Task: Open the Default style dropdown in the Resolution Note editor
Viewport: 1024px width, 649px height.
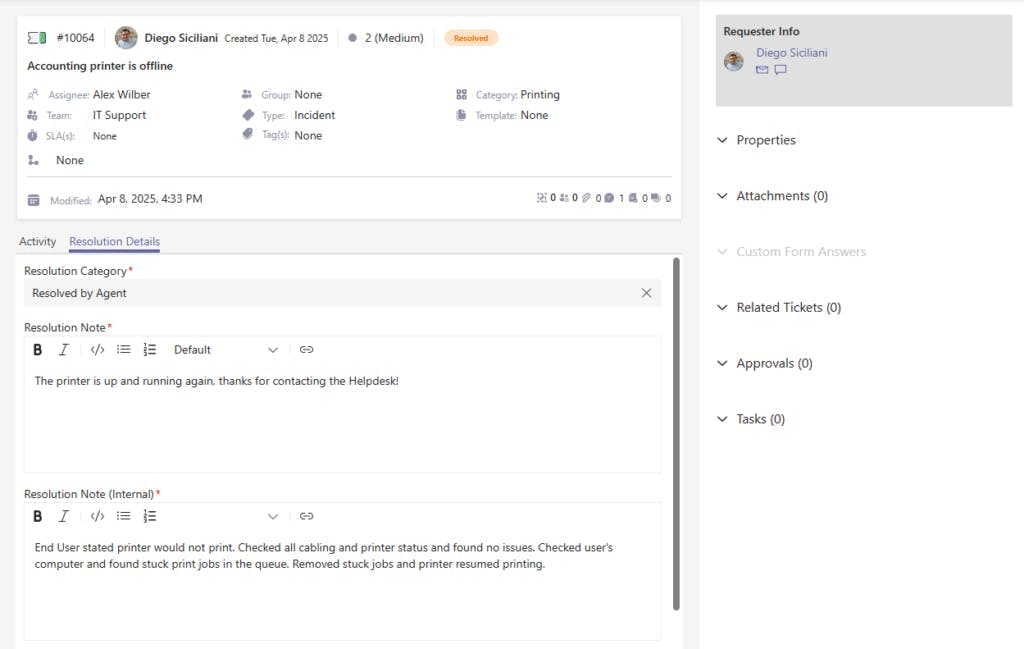Action: coord(225,350)
